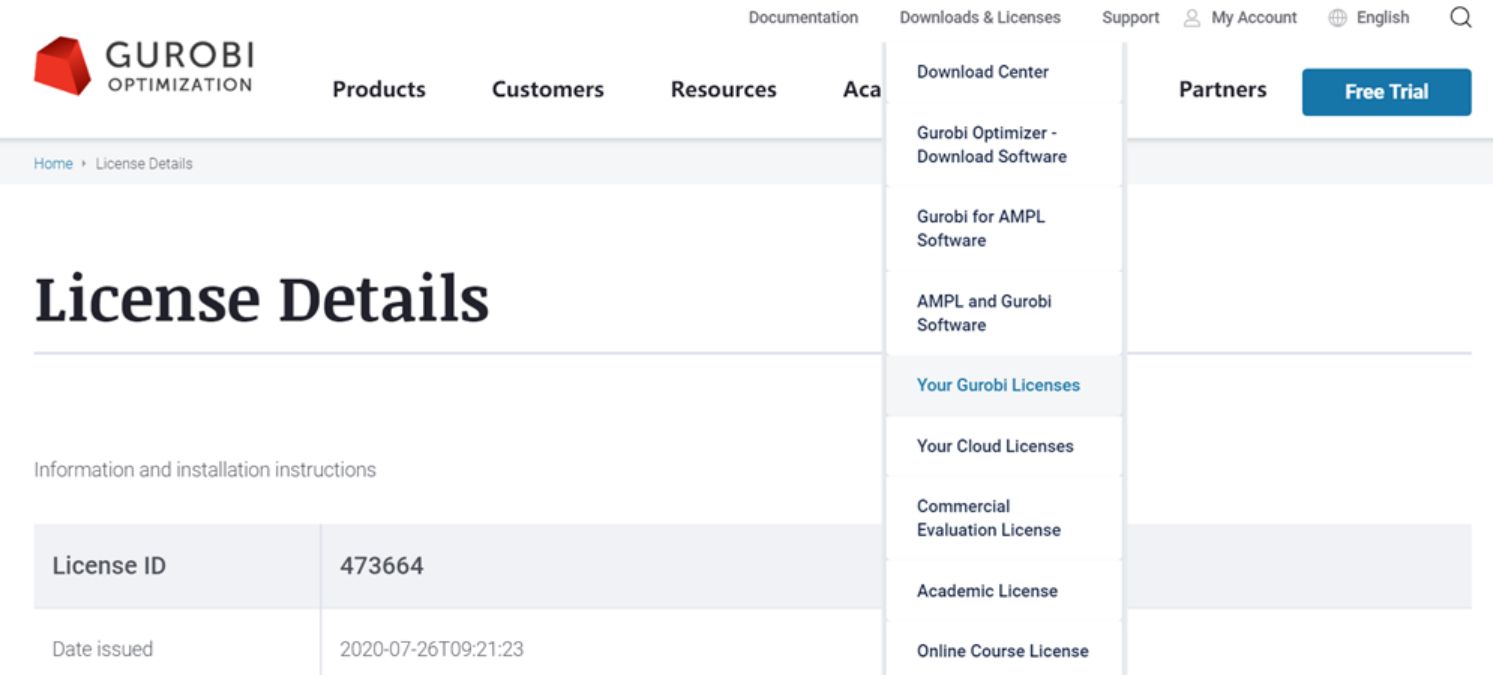
Task: Click the Free Trial button
Action: pos(1386,92)
